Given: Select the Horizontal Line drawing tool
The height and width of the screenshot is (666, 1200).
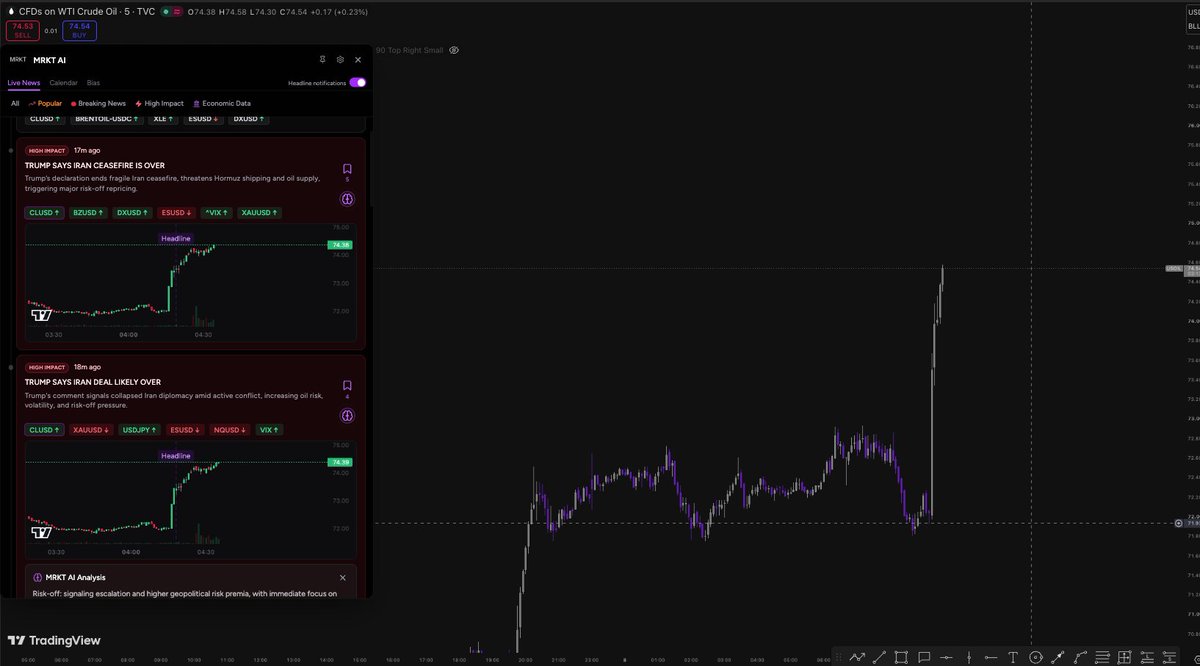Looking at the screenshot, I should pyautogui.click(x=946, y=657).
